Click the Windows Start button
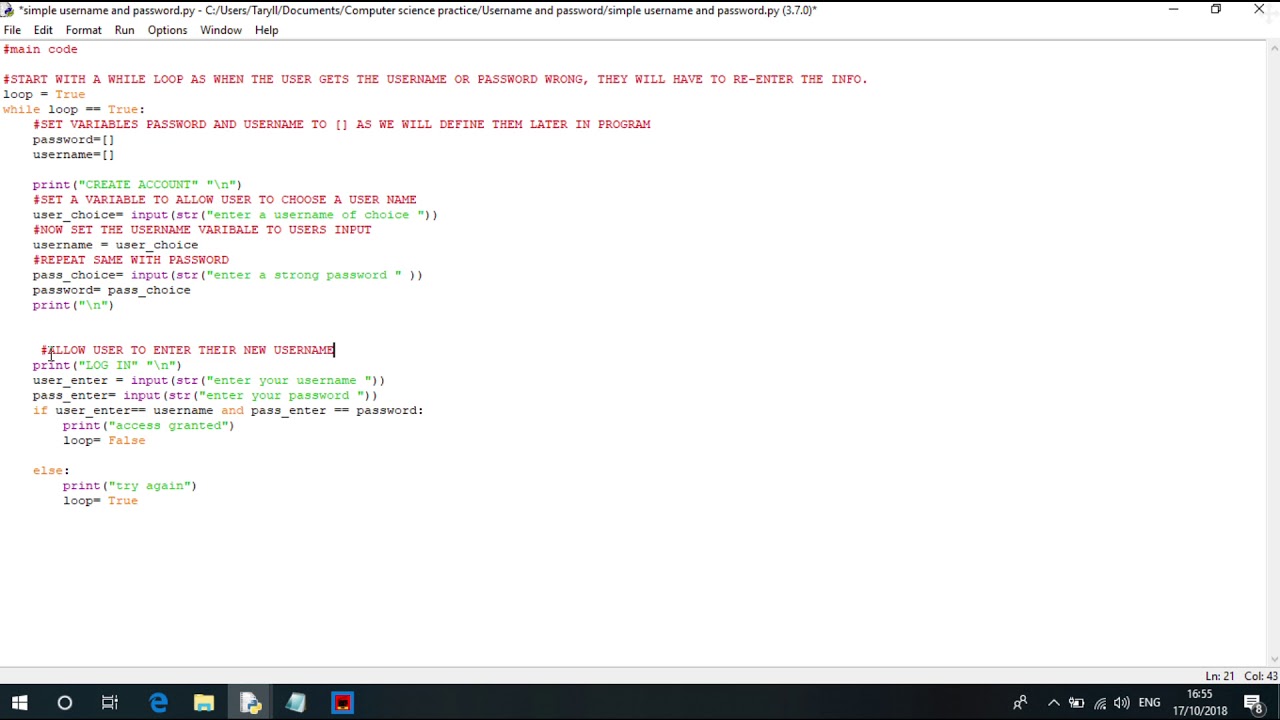This screenshot has height=720, width=1280. point(19,703)
